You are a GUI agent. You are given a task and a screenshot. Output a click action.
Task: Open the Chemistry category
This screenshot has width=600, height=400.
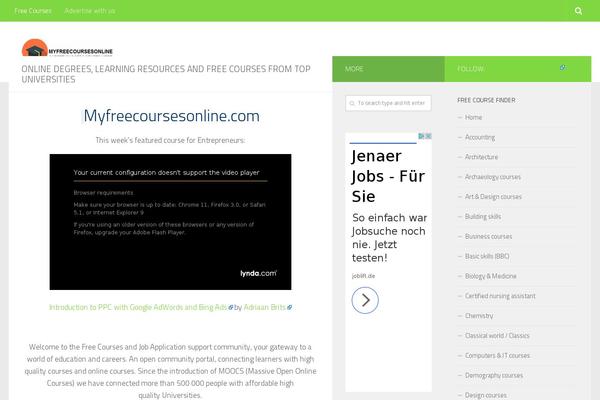(479, 316)
